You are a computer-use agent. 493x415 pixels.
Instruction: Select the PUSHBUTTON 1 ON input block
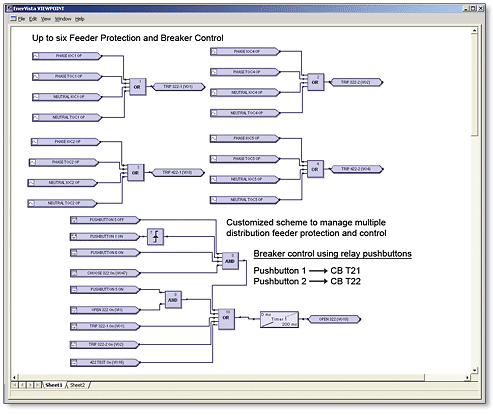tap(105, 237)
